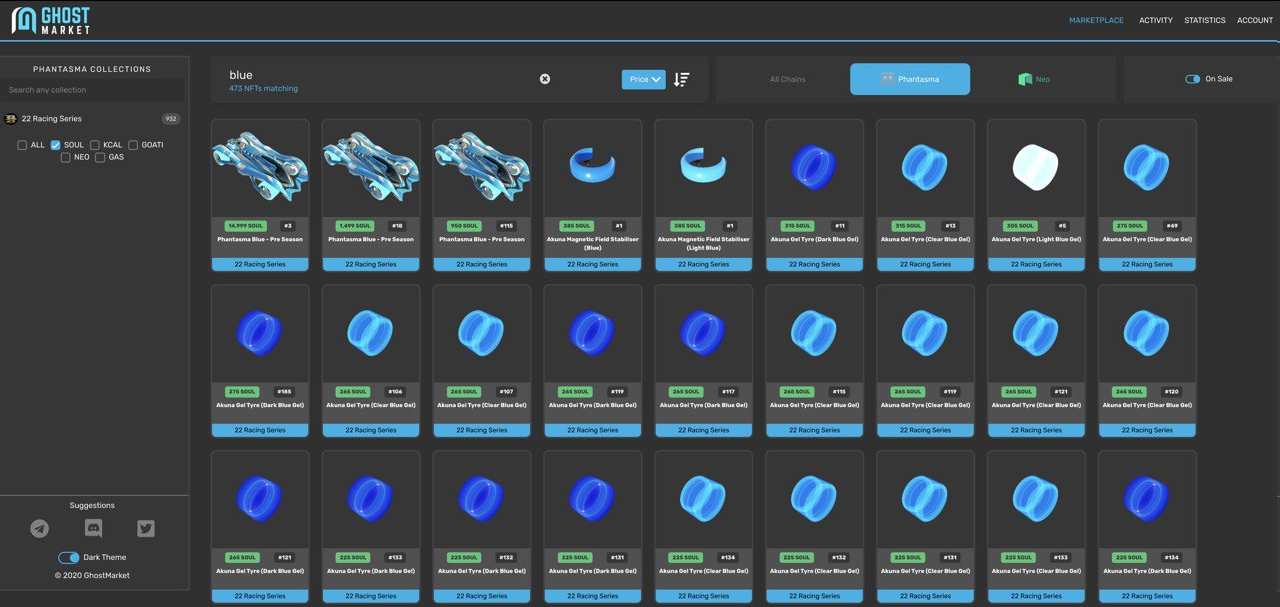
Task: Open Akuna Gel Tyre (Clear Blue Gel) #49 image
Action: point(1148,168)
